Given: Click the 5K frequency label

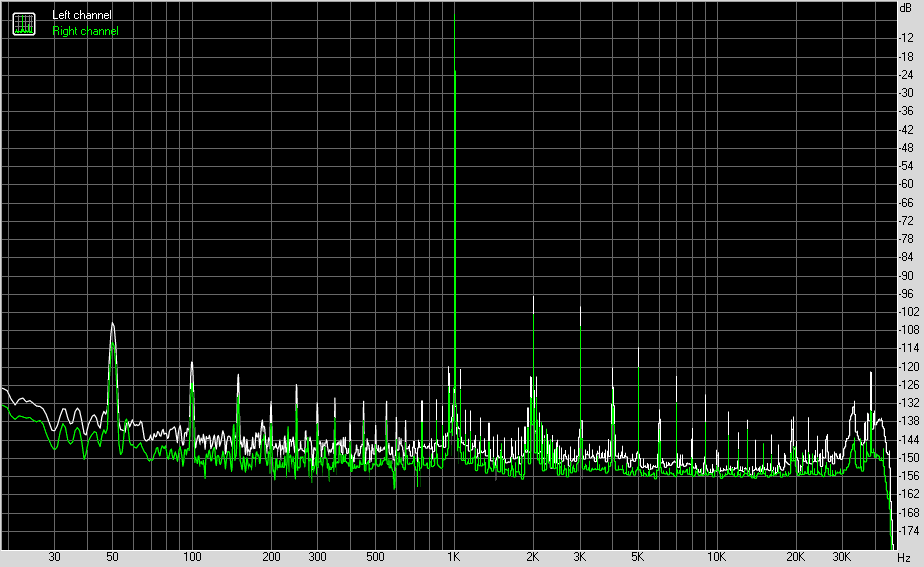Looking at the screenshot, I should pos(638,557).
